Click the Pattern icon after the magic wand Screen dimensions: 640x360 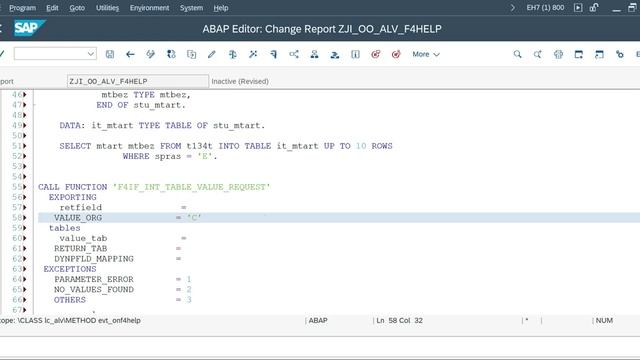tap(273, 54)
